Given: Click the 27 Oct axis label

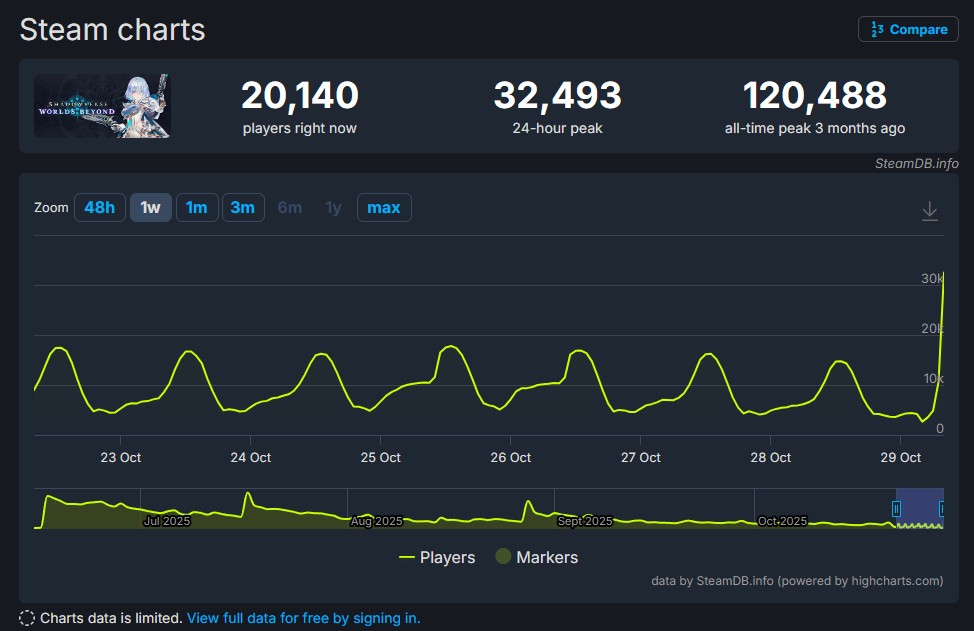Looking at the screenshot, I should (640, 457).
